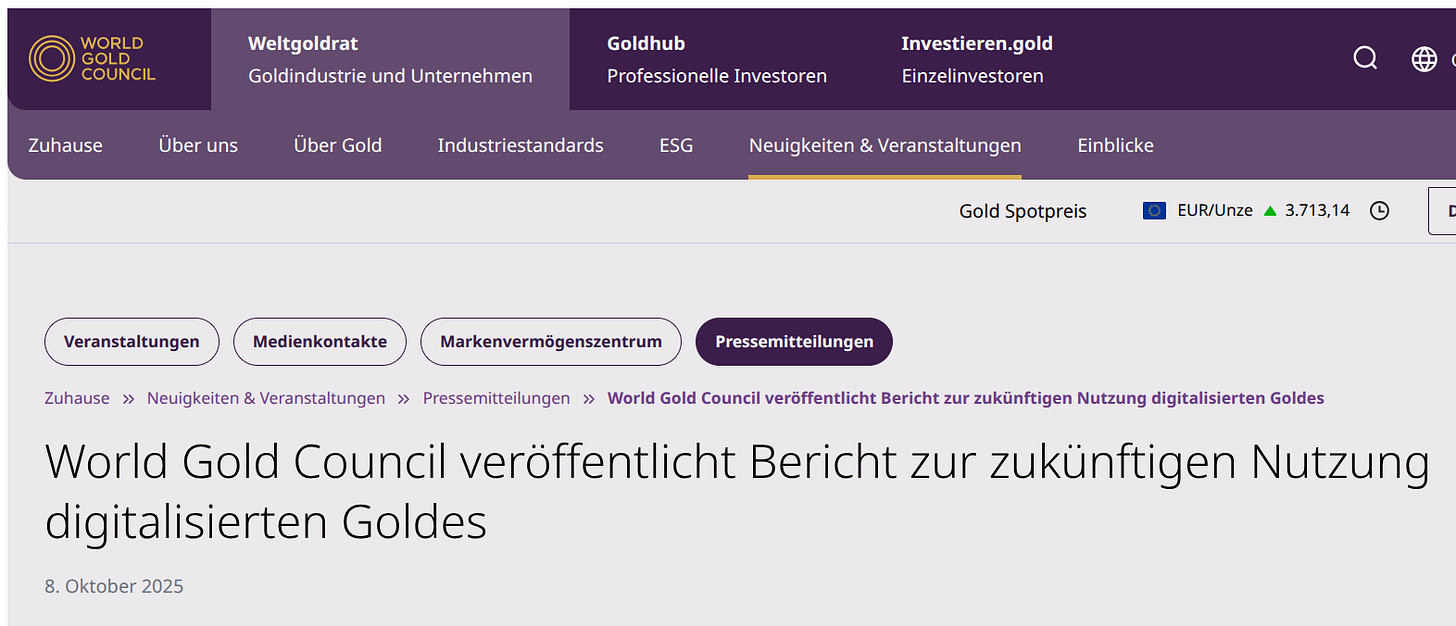Click the current article breadcrumb title

966,398
